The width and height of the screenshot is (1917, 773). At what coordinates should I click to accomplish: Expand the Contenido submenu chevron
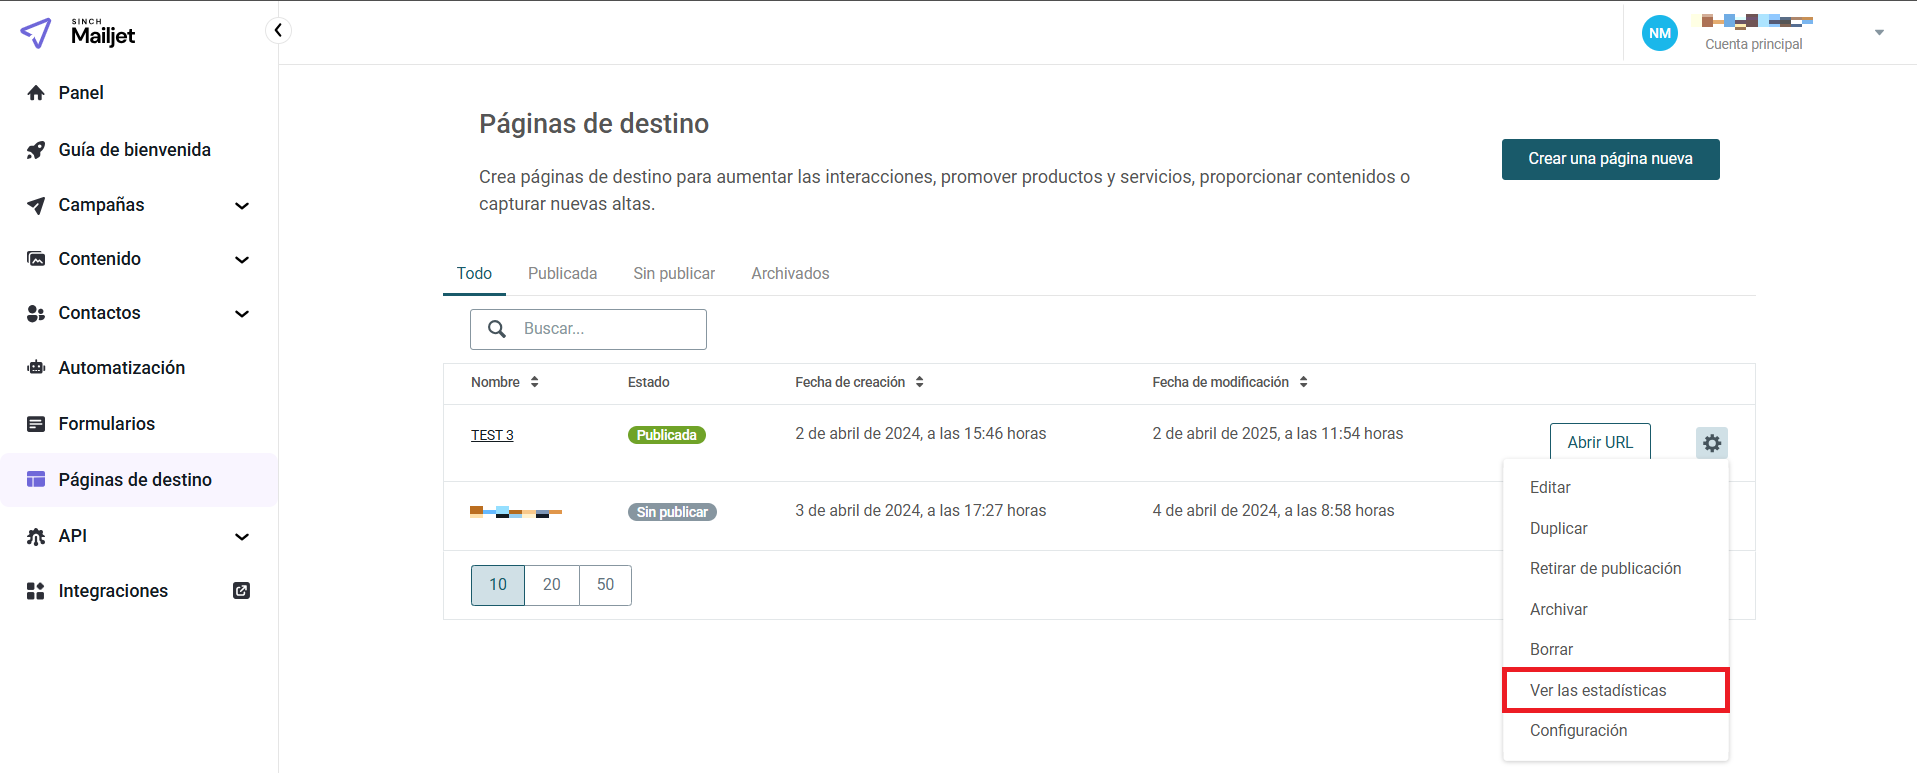click(x=241, y=260)
